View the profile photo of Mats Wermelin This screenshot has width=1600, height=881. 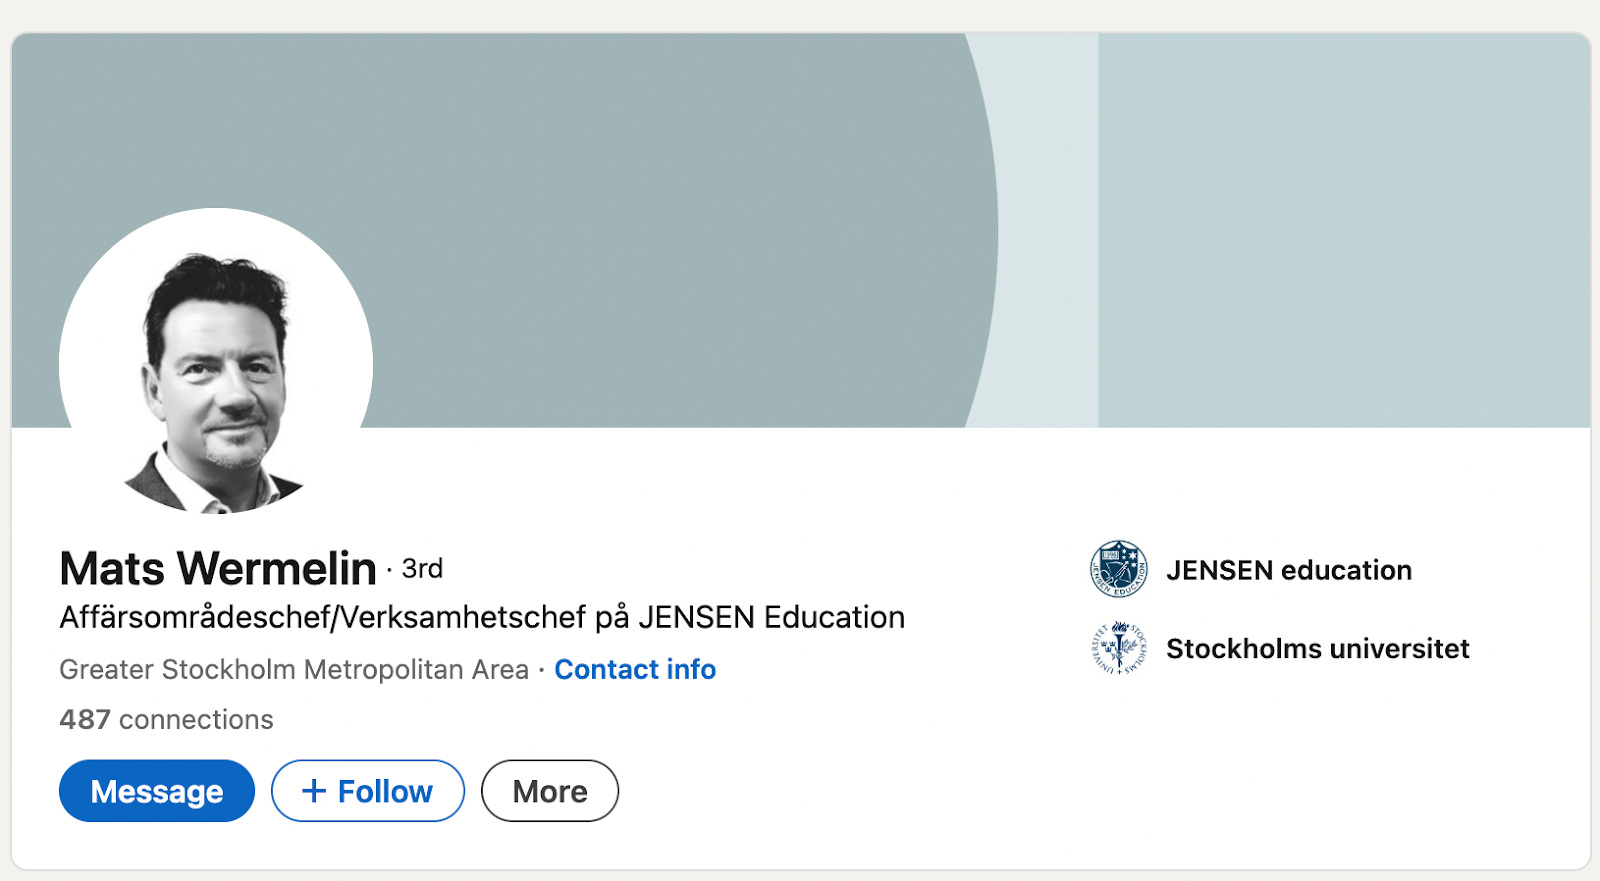pos(216,364)
